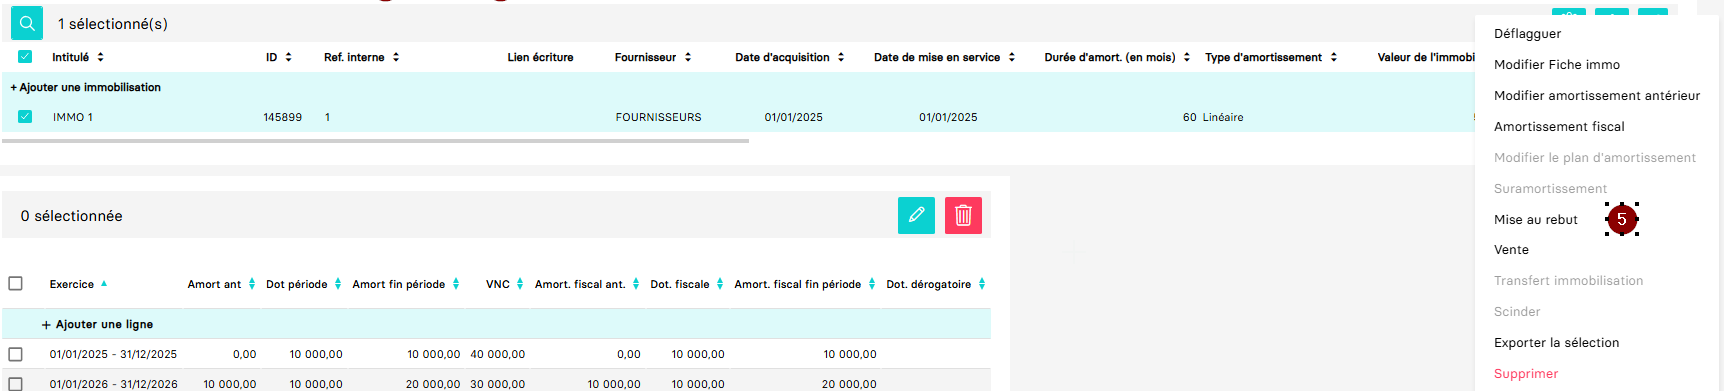Sort by Dot période column arrows
This screenshot has width=1724, height=391.
(338, 284)
